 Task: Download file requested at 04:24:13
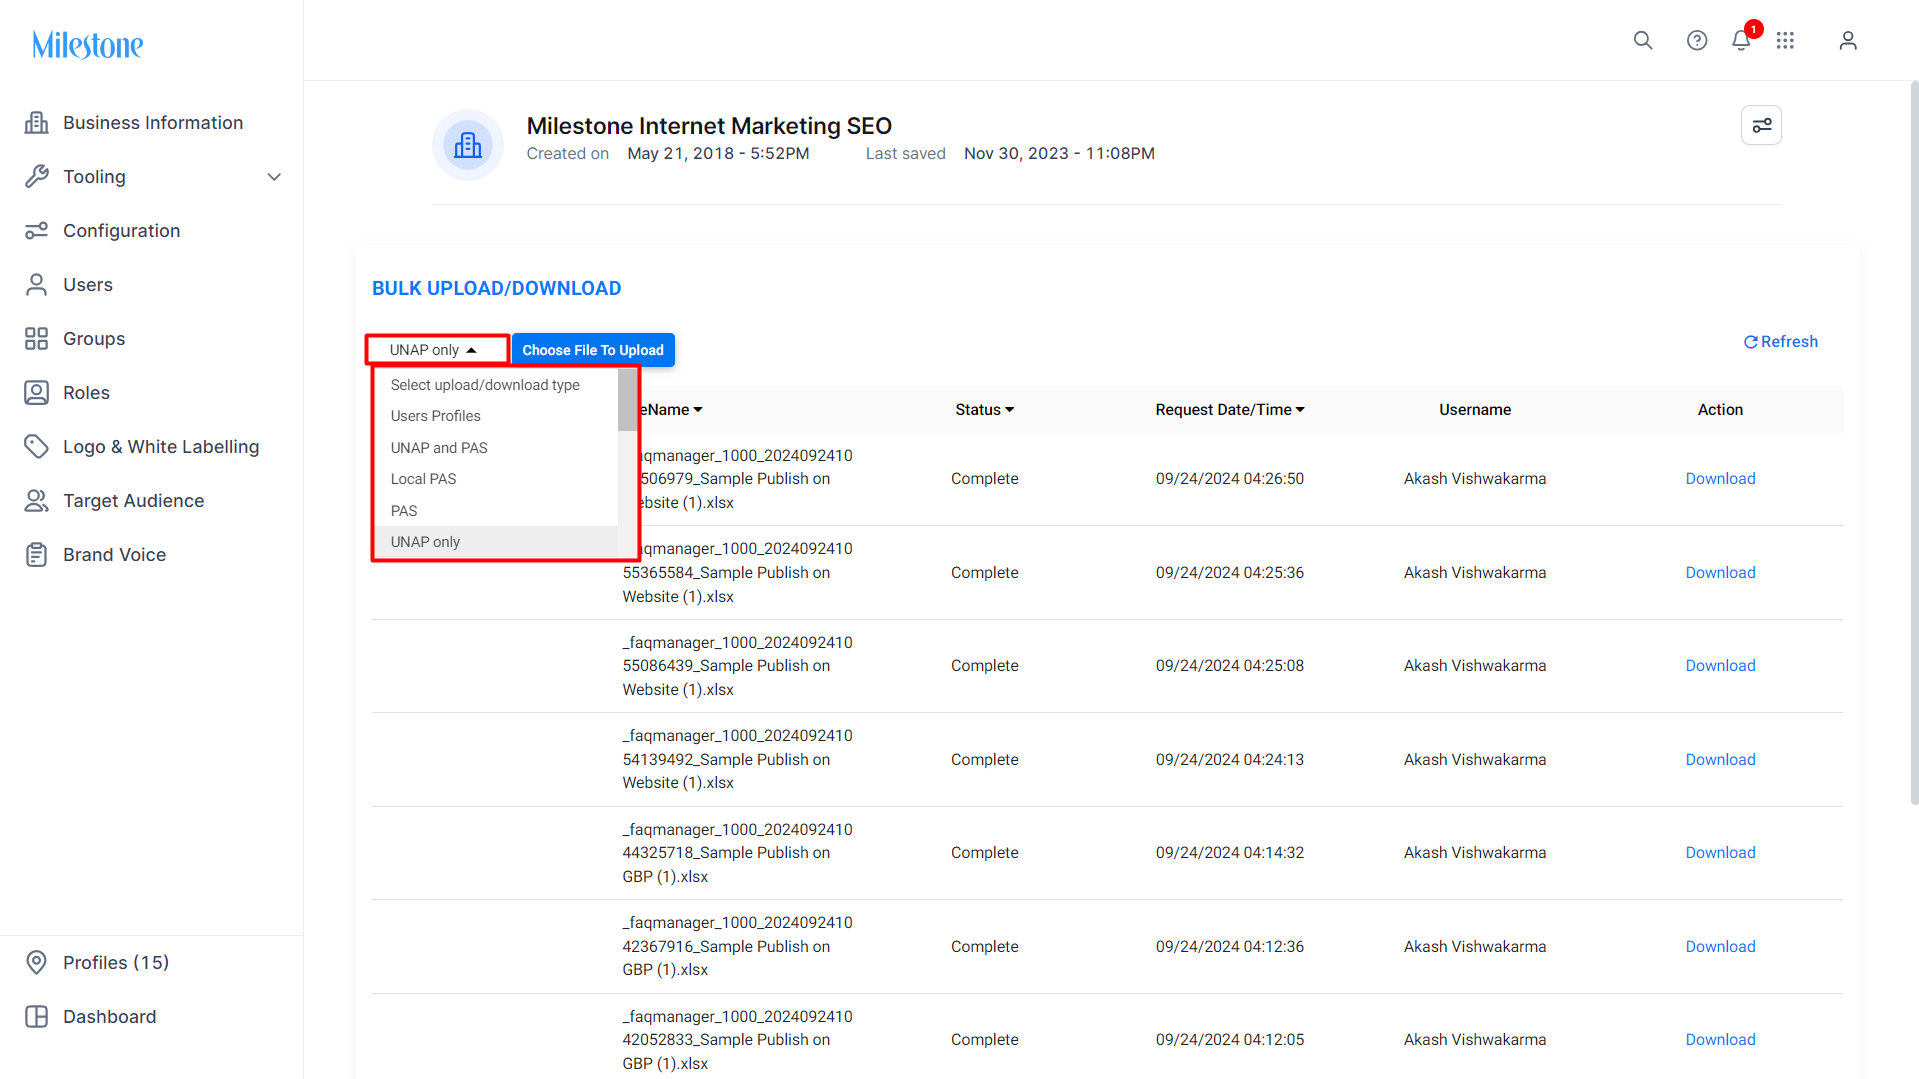click(1720, 760)
